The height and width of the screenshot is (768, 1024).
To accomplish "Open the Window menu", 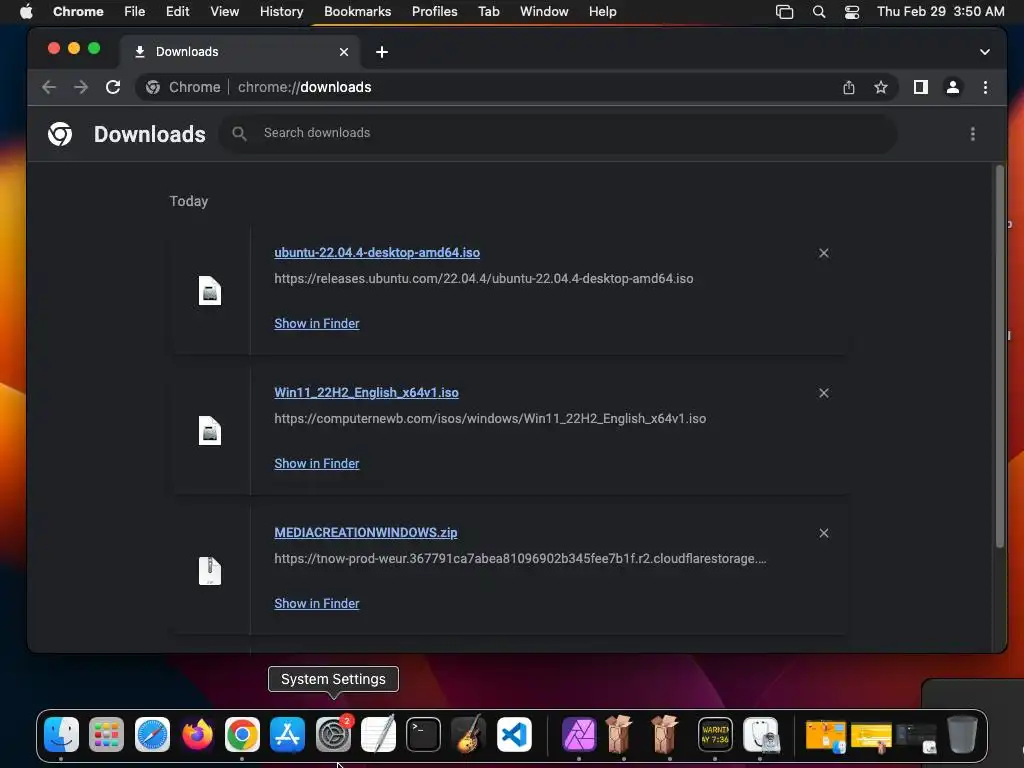I will [544, 12].
